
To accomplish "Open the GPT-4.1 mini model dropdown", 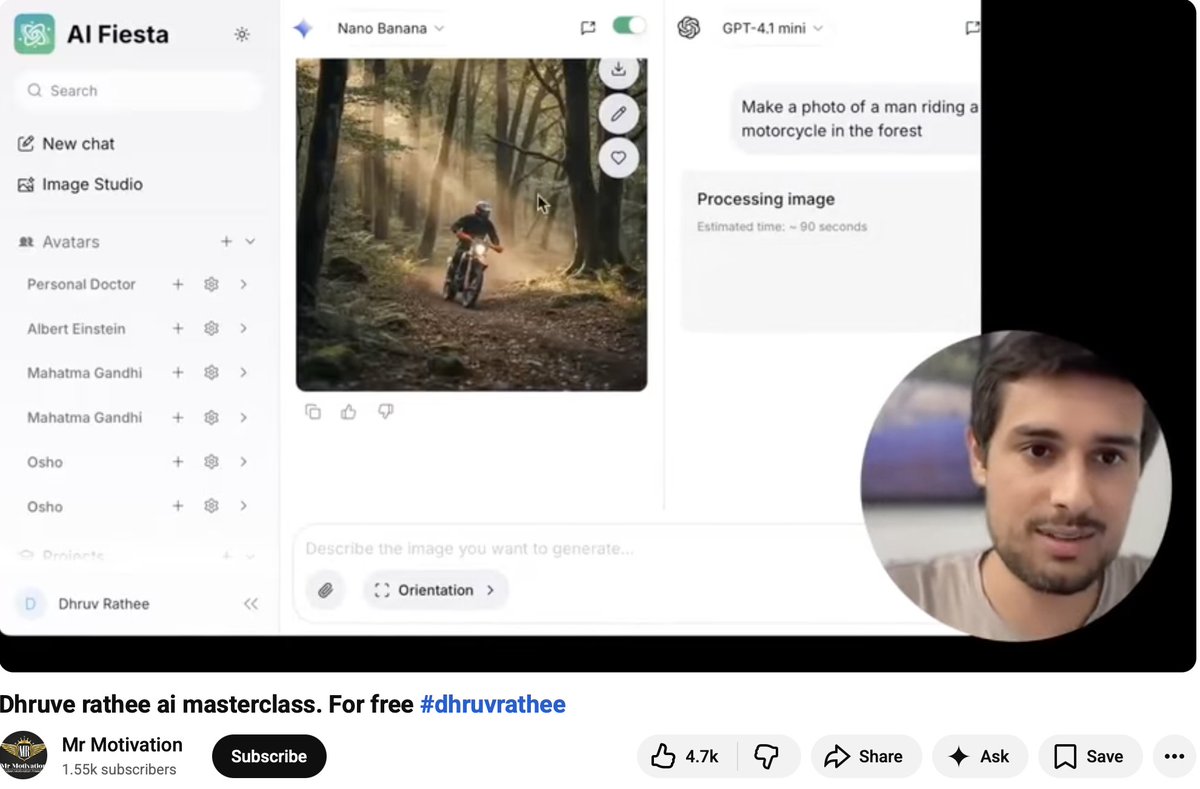I will (x=772, y=29).
